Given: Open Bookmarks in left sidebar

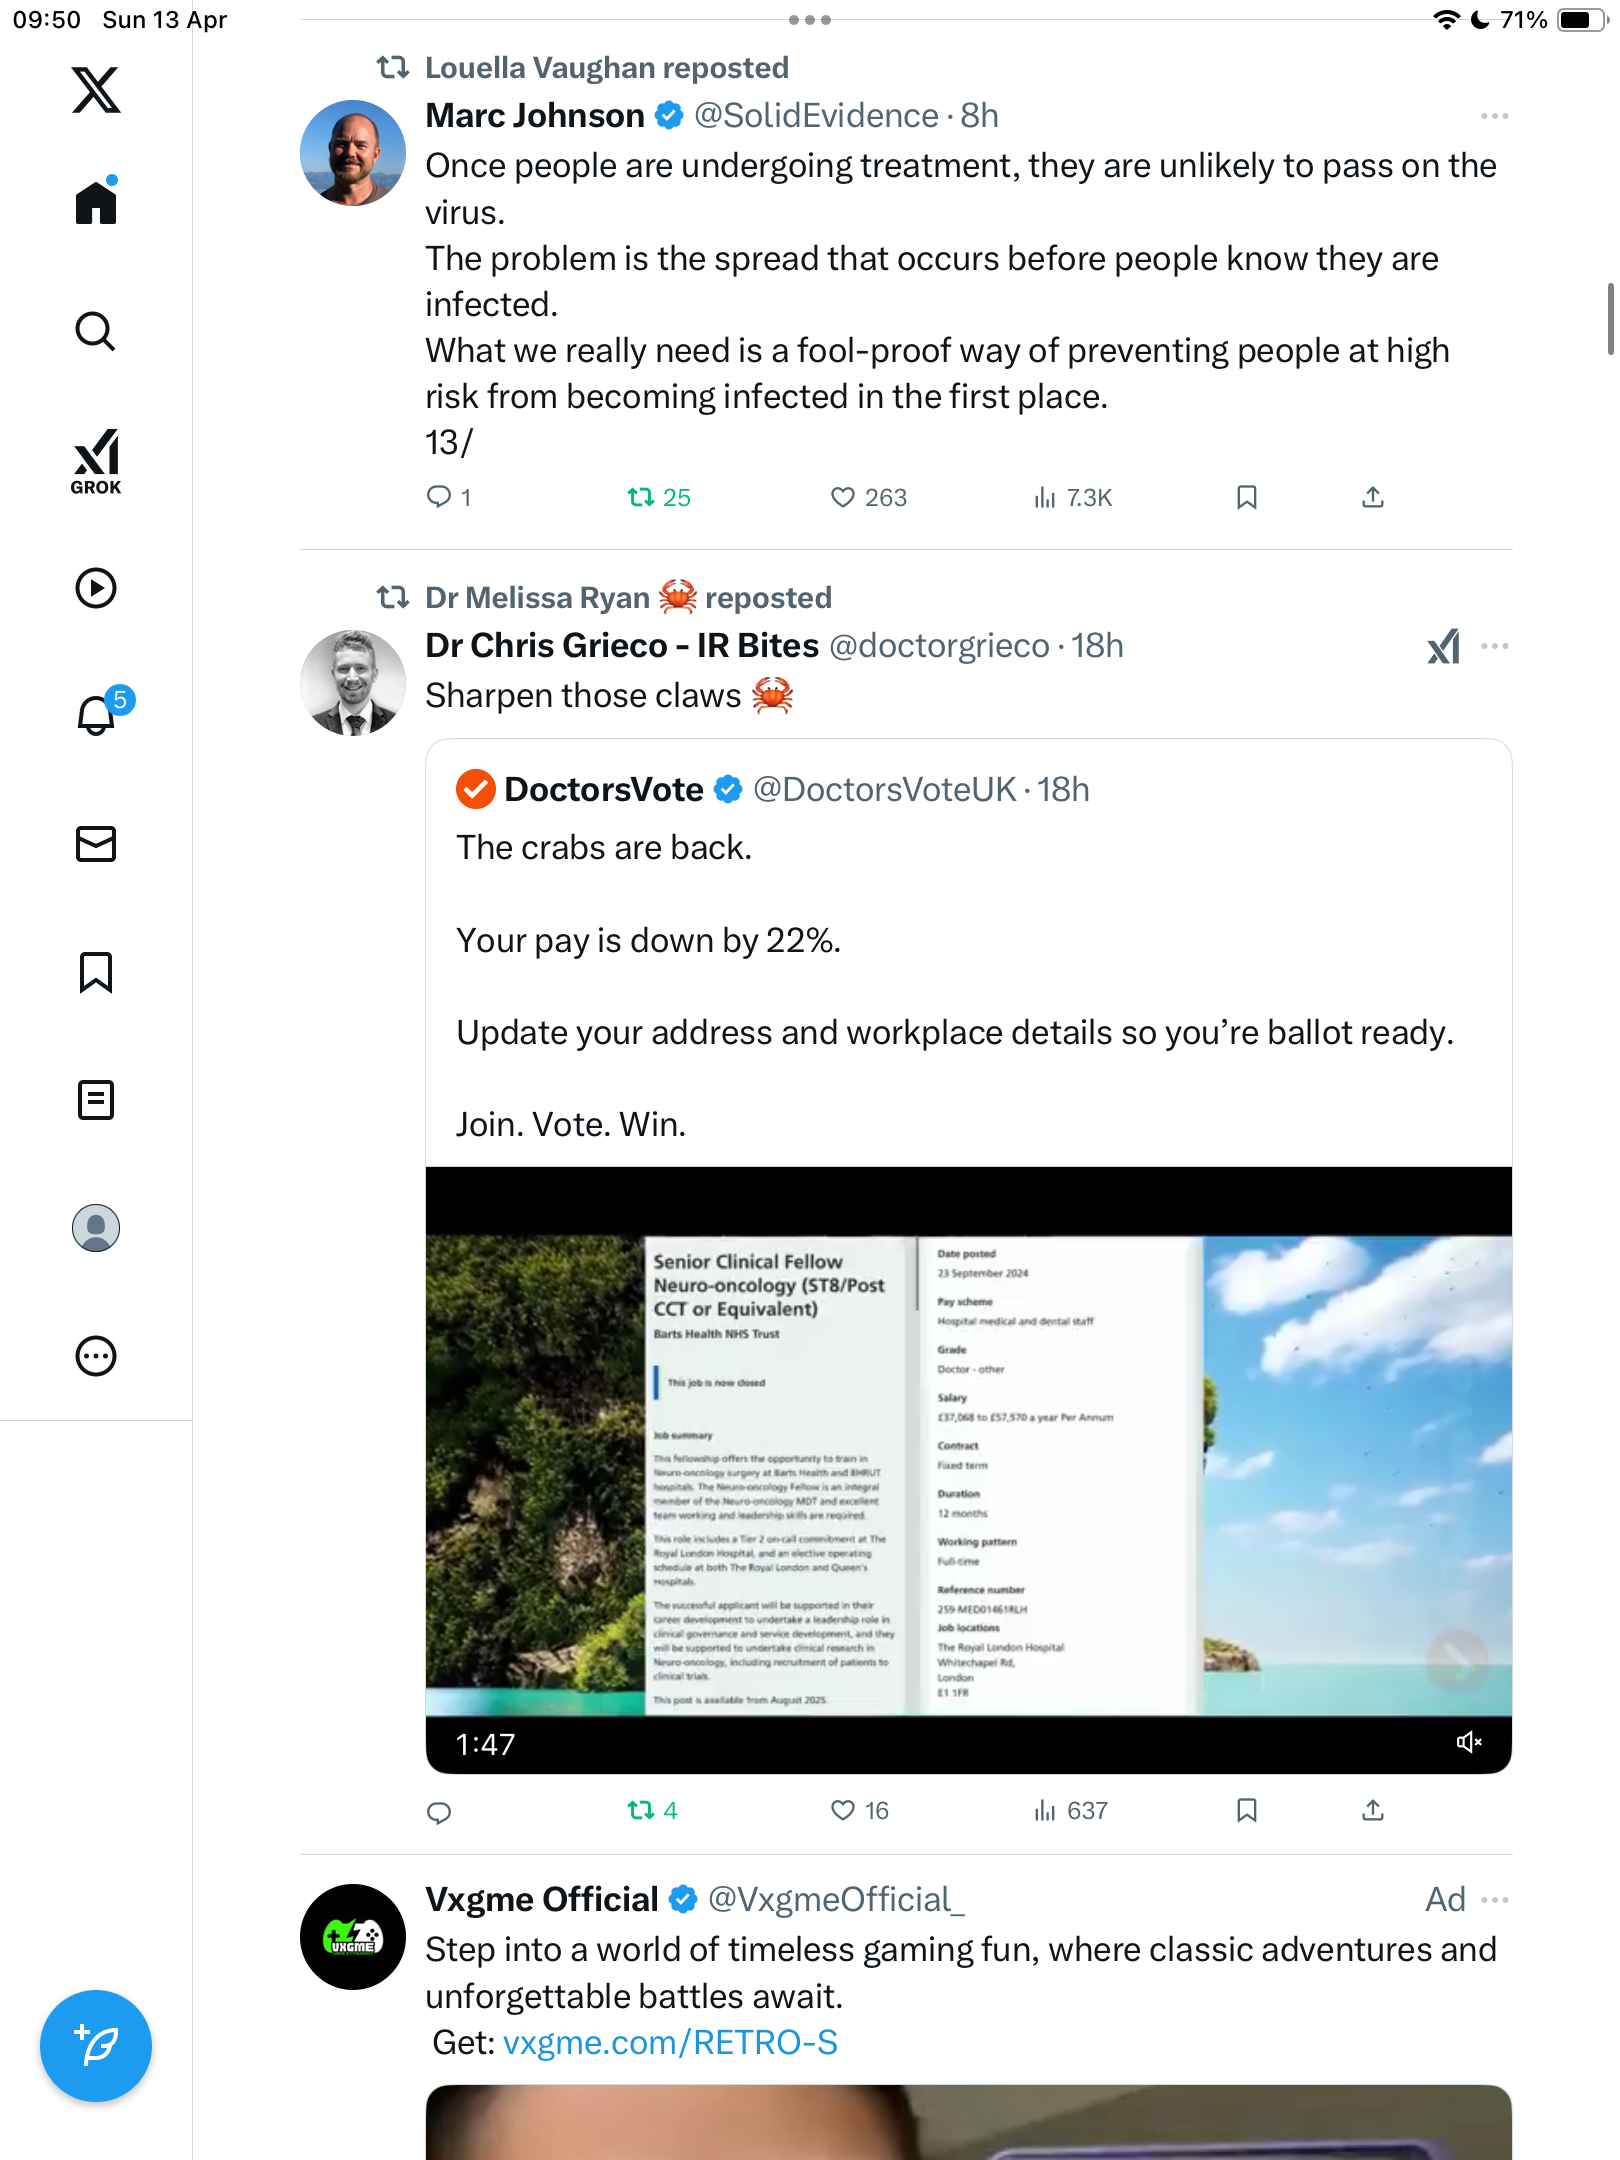Looking at the screenshot, I should pos(96,972).
